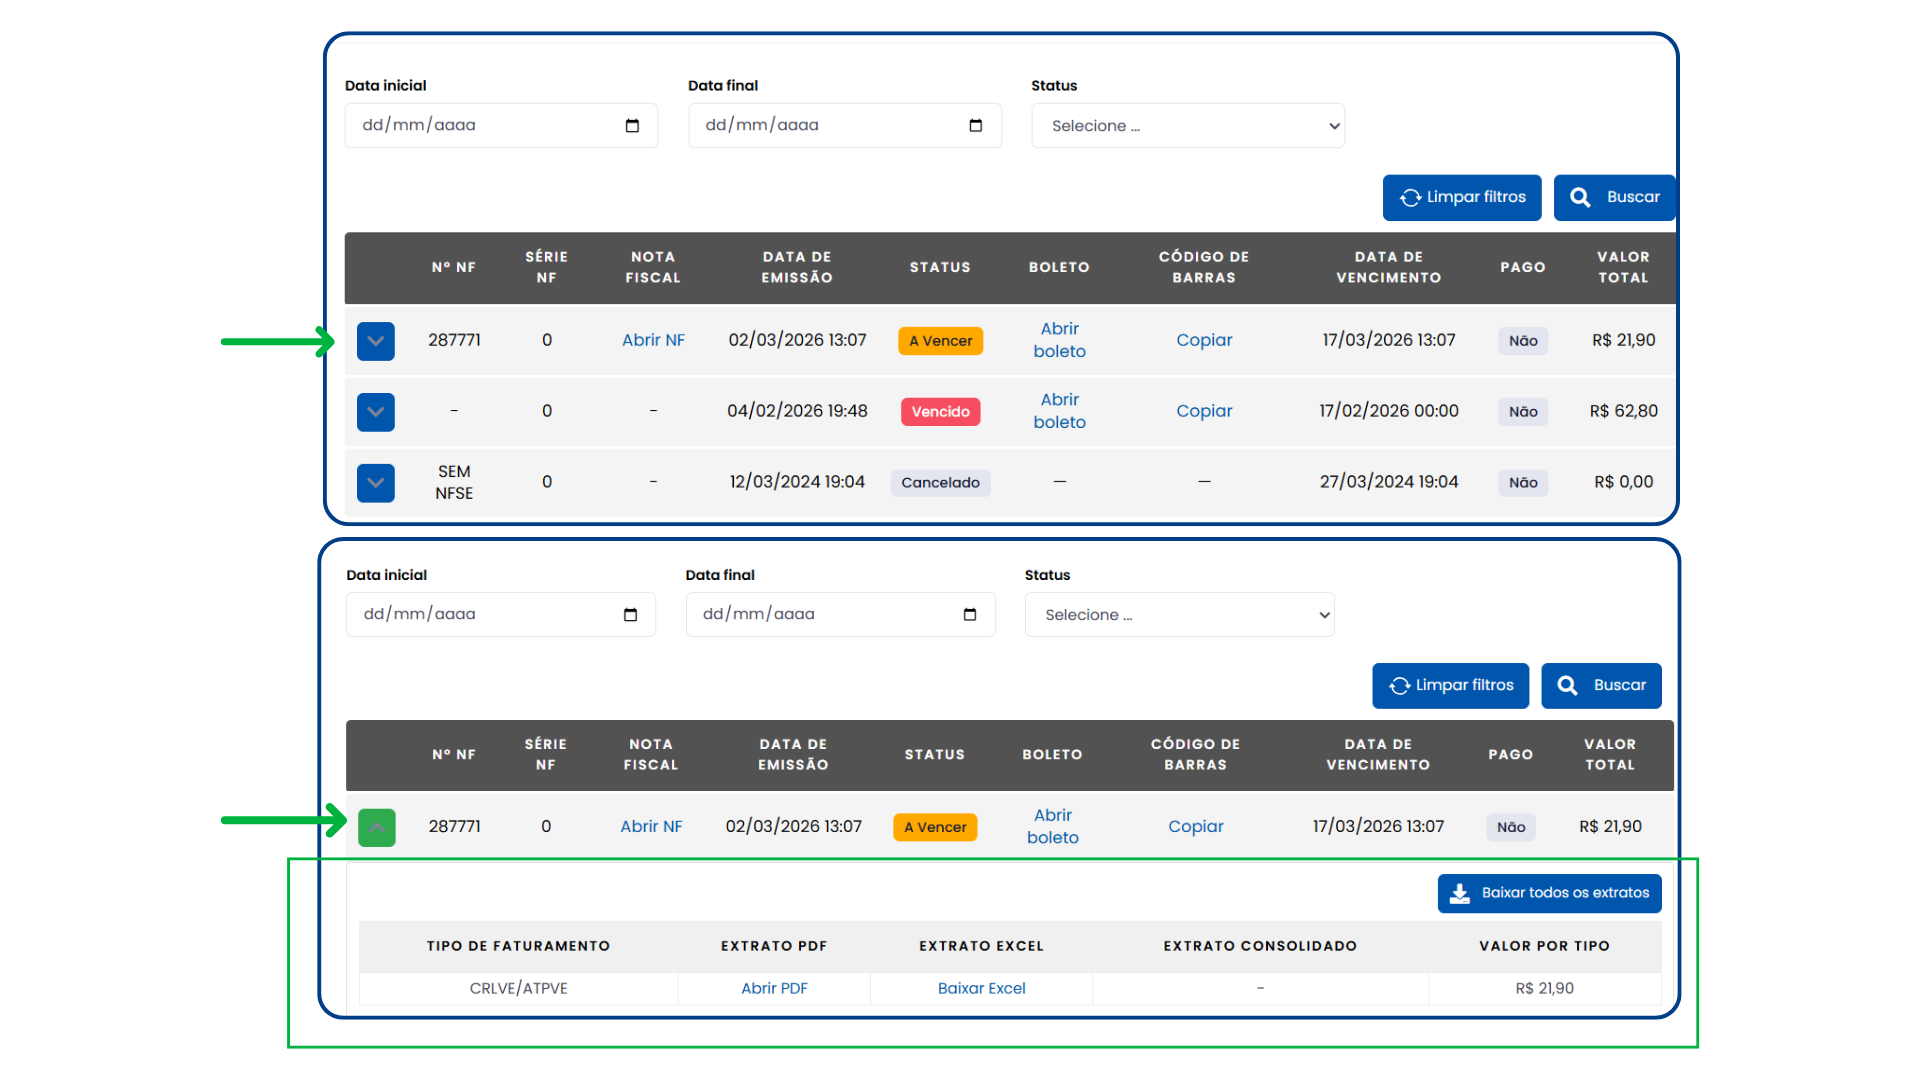Open calendar icon in bottom Data inicial field
Image resolution: width=1920 pixels, height=1080 pixels.
(x=630, y=615)
